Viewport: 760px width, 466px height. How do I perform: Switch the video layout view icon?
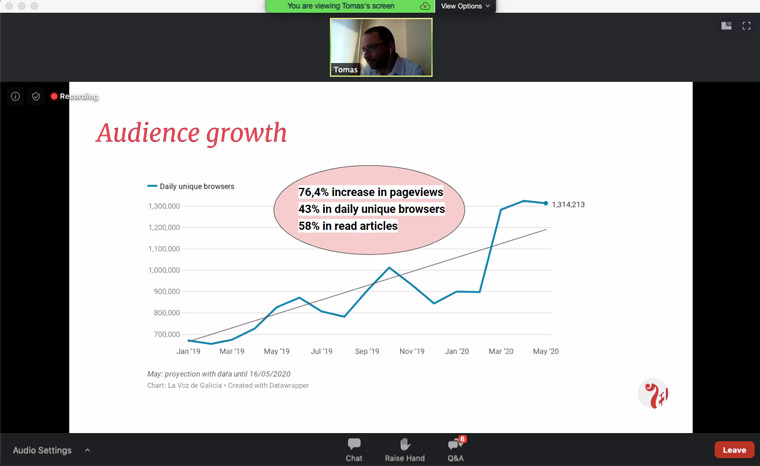pos(726,26)
